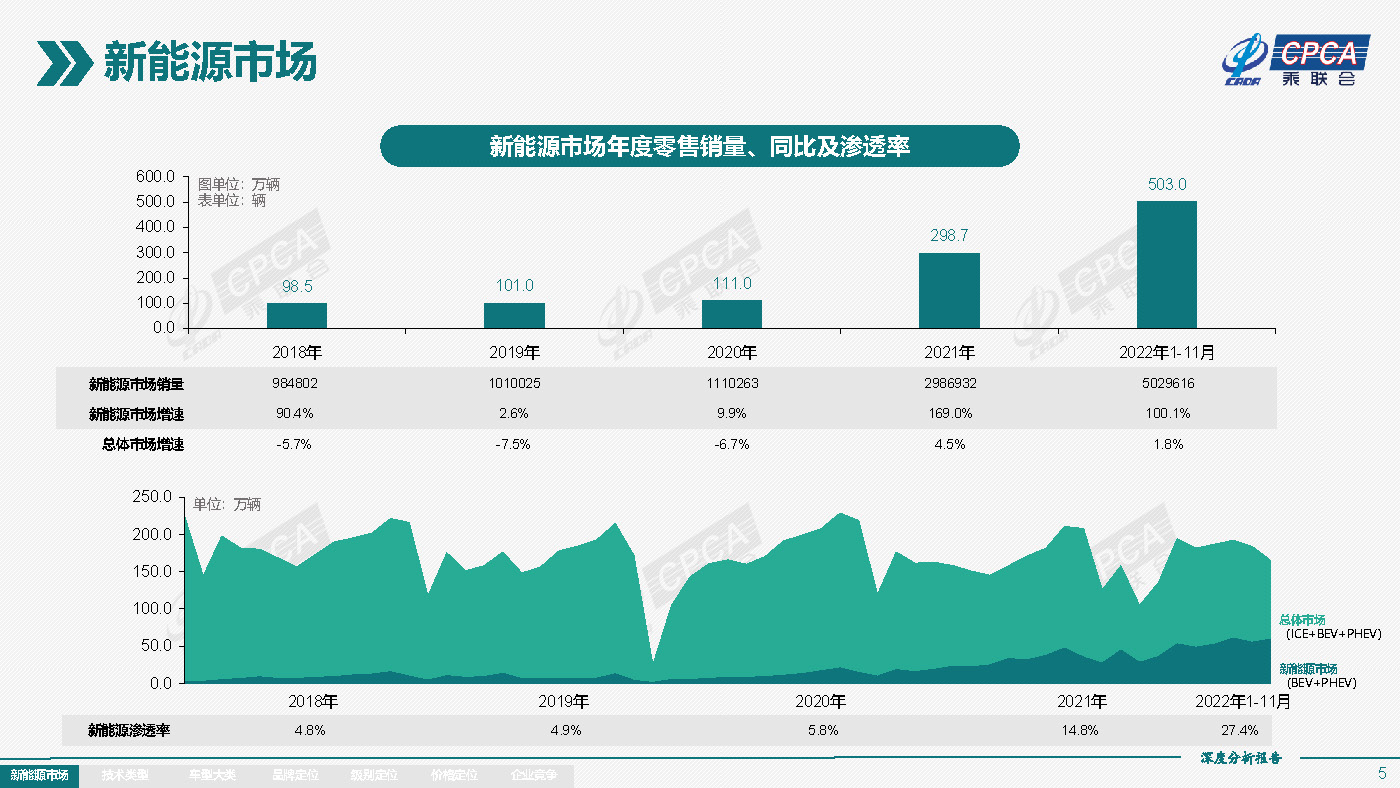Screen dimensions: 1400x788
Task: Click the overall growth value 1.8%
Action: coord(1167,444)
